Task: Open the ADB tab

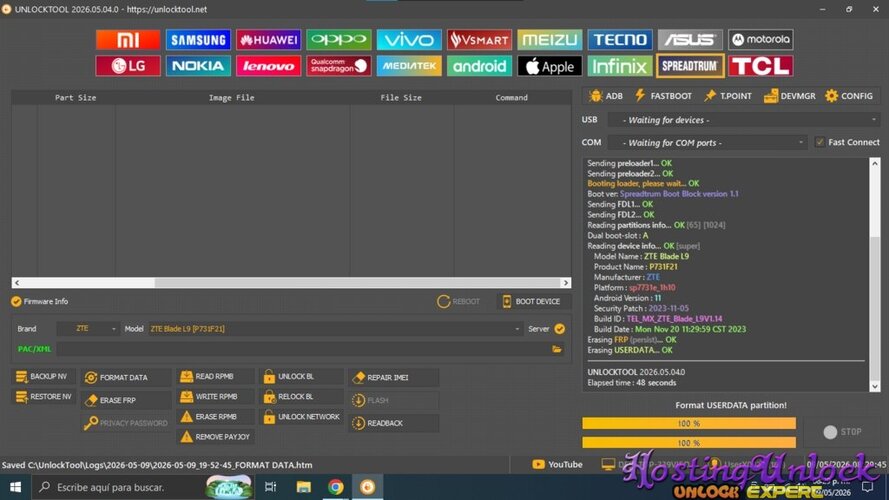Action: pos(606,96)
